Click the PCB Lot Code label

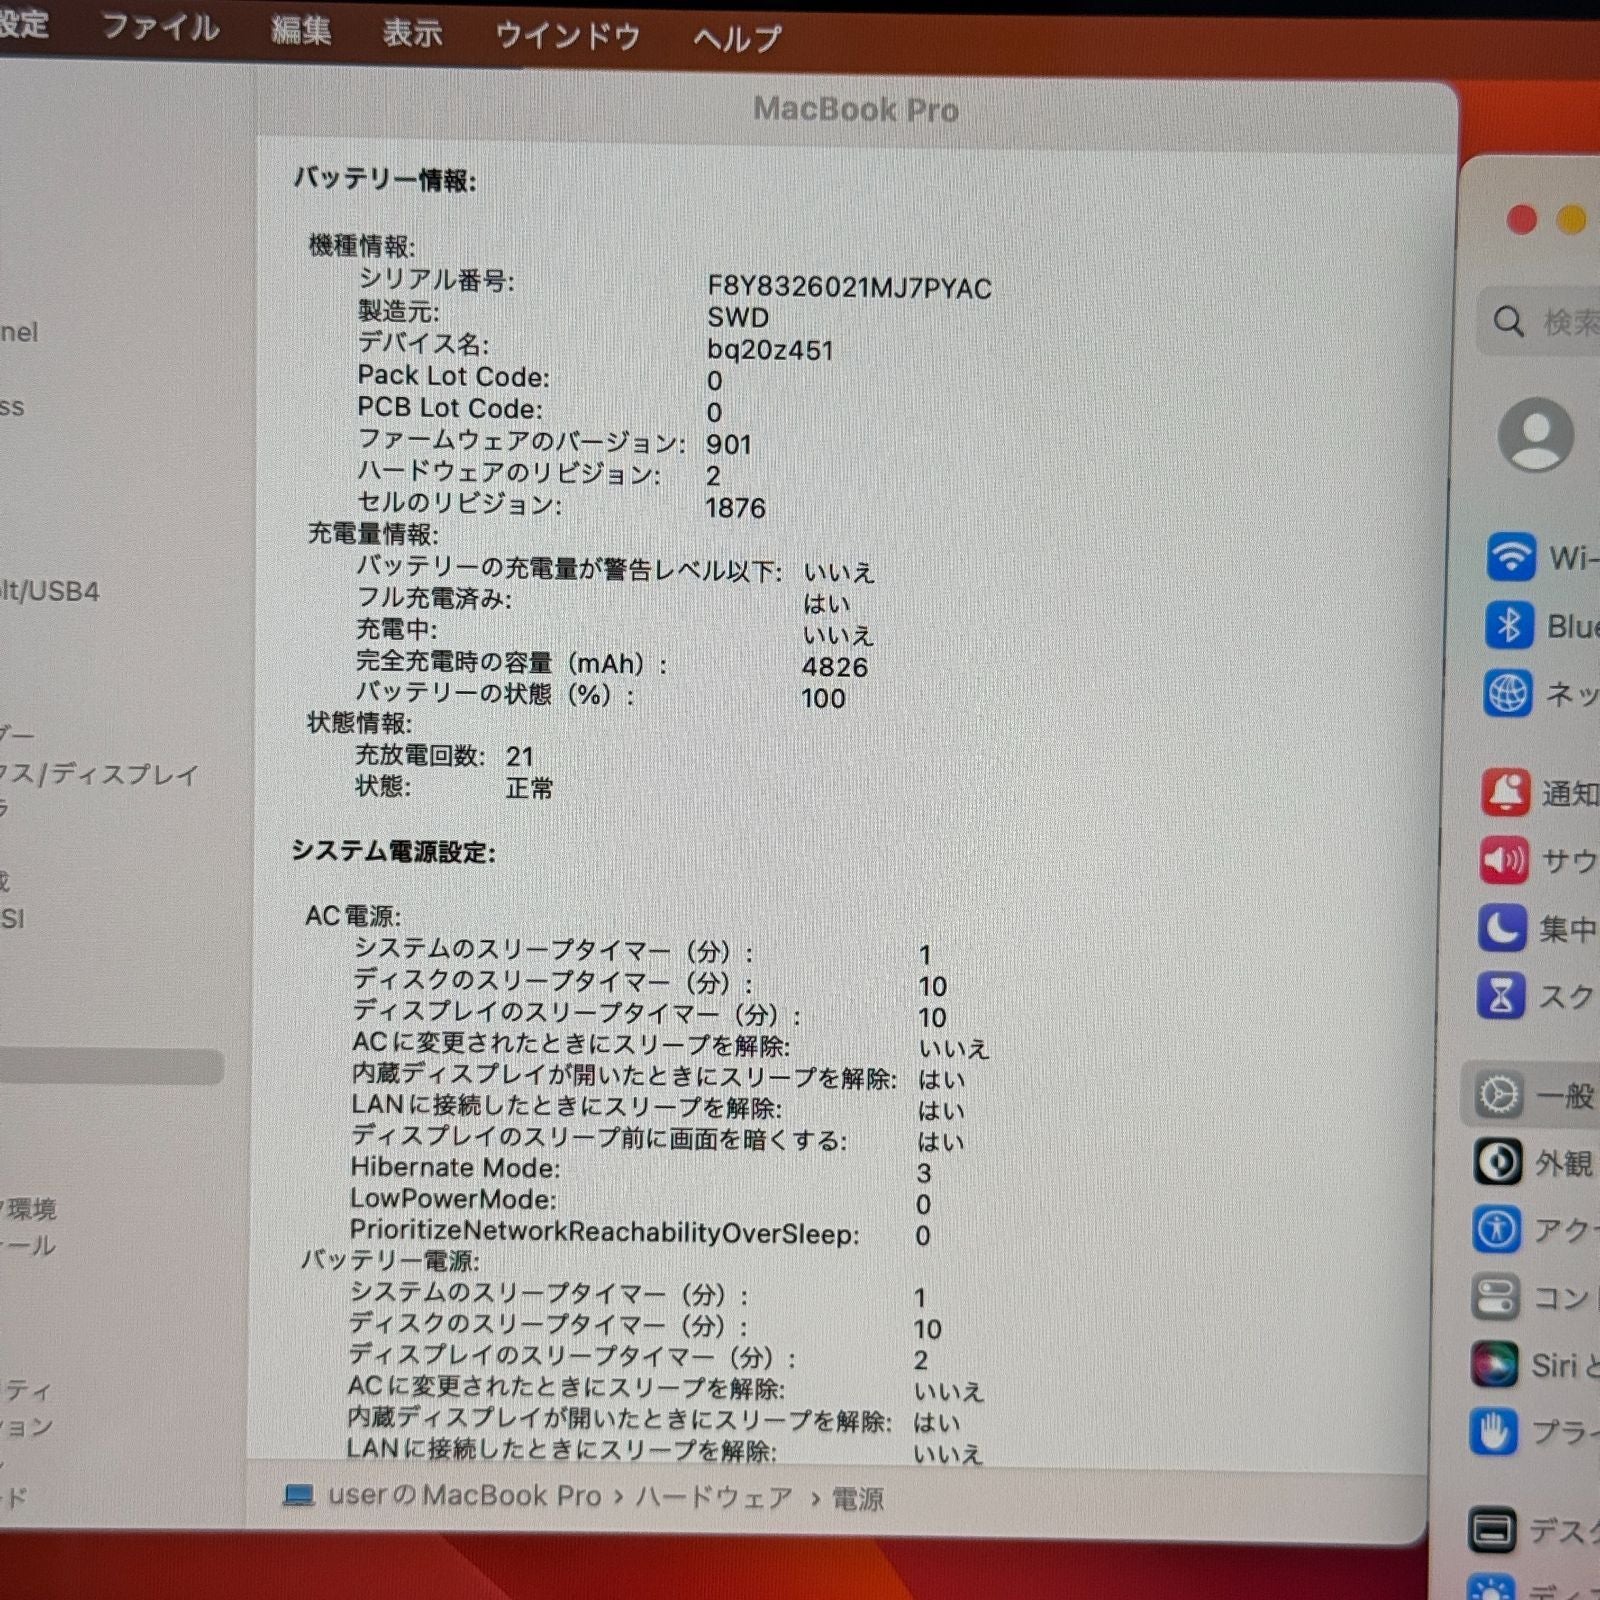[x=450, y=408]
